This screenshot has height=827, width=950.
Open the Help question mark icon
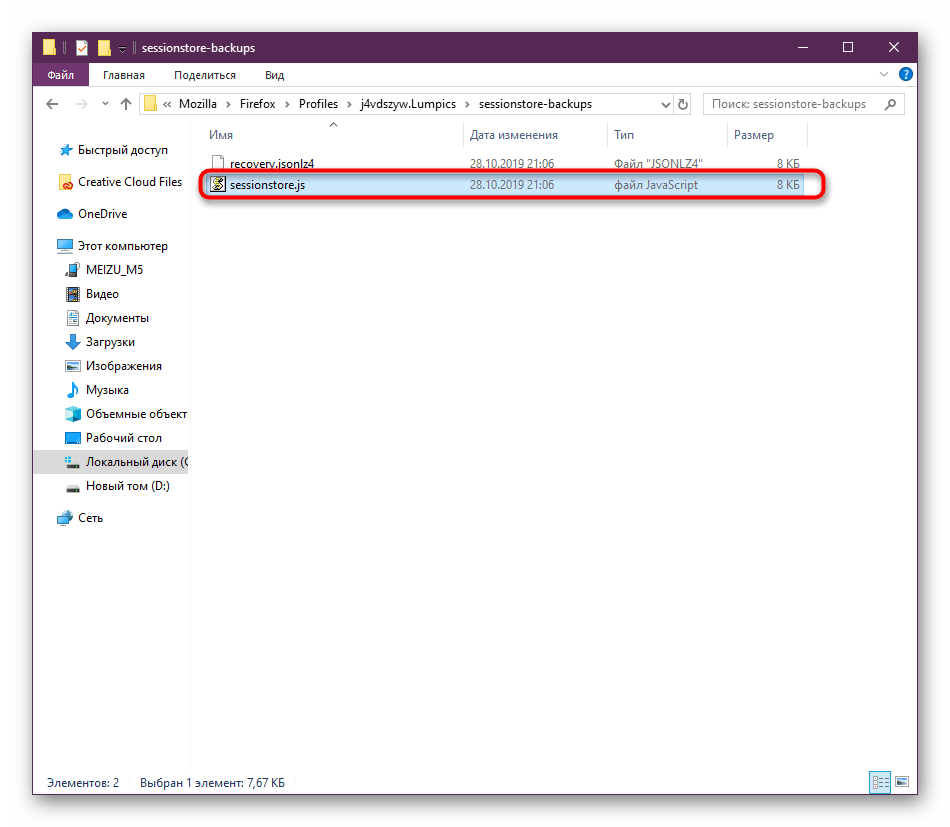[905, 74]
